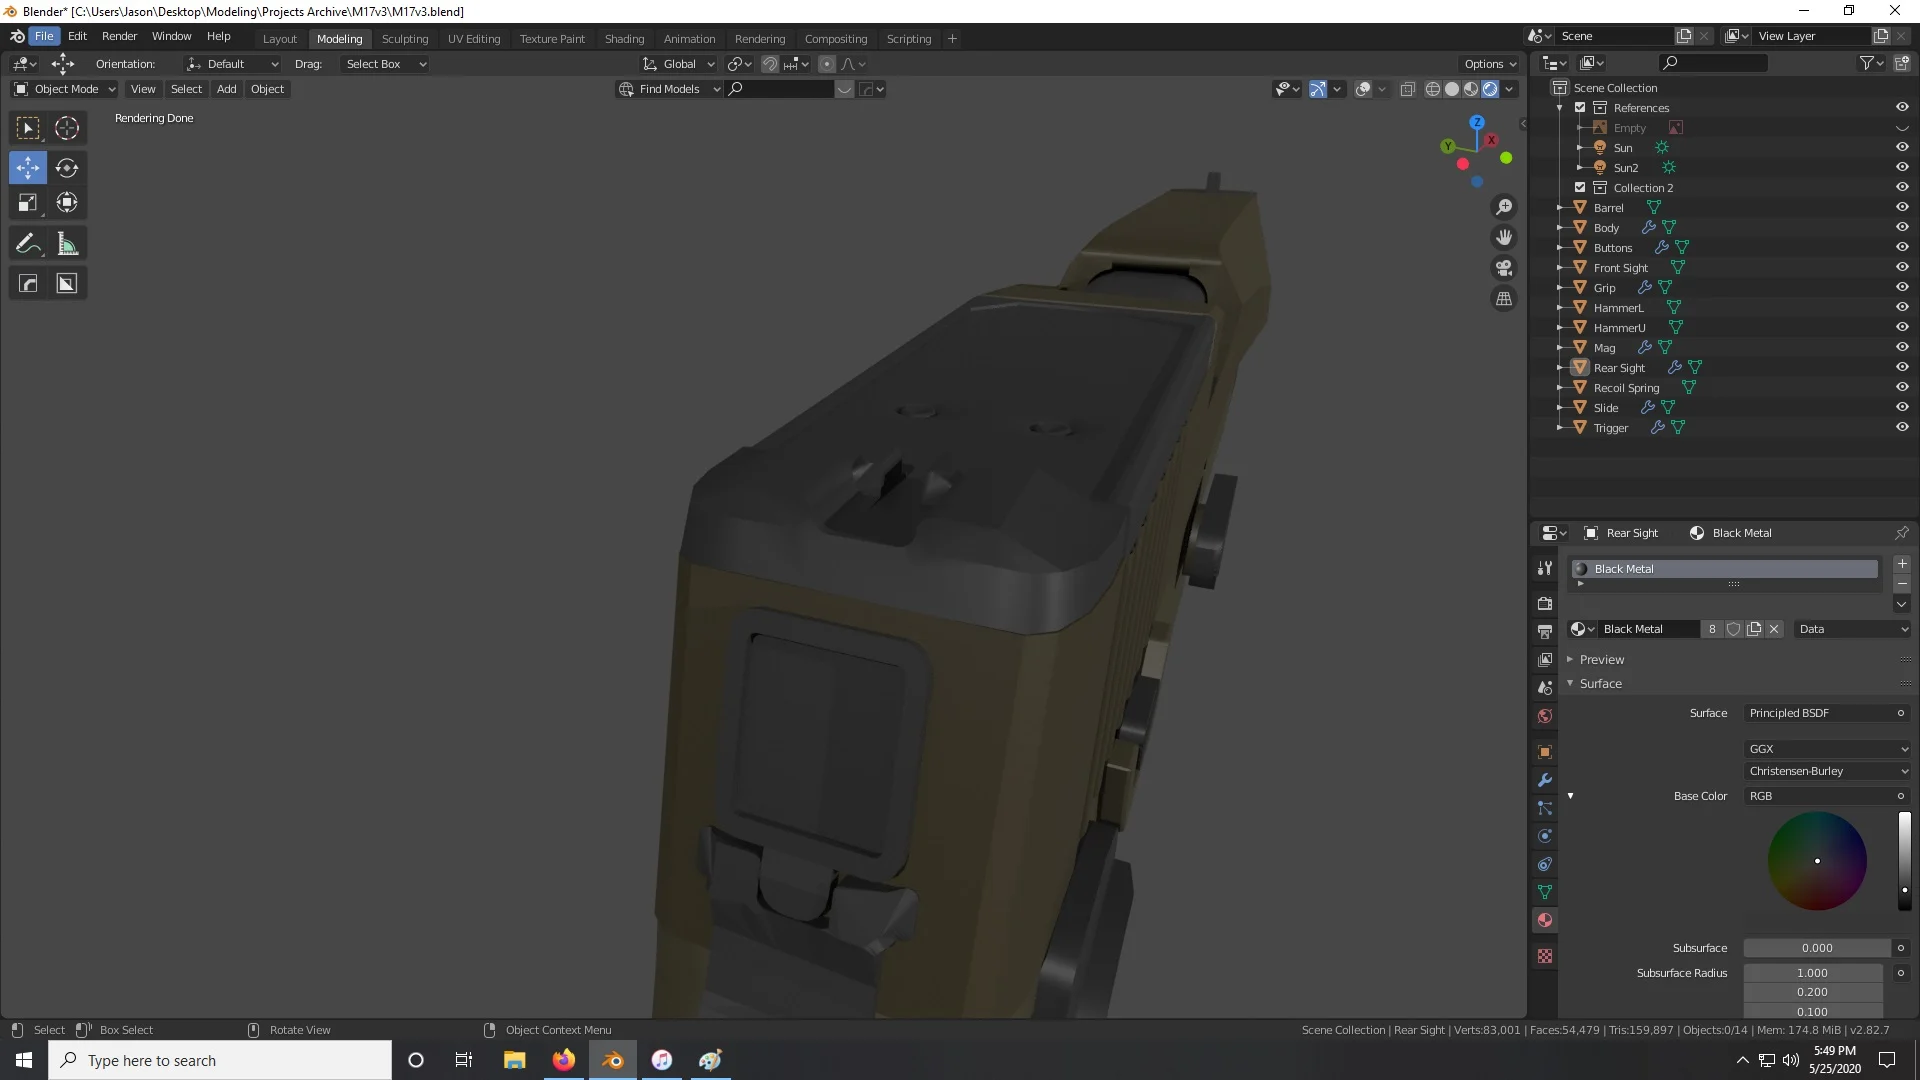Toggle X-ray mode in viewport header
This screenshot has width=1920, height=1080.
click(x=1407, y=89)
